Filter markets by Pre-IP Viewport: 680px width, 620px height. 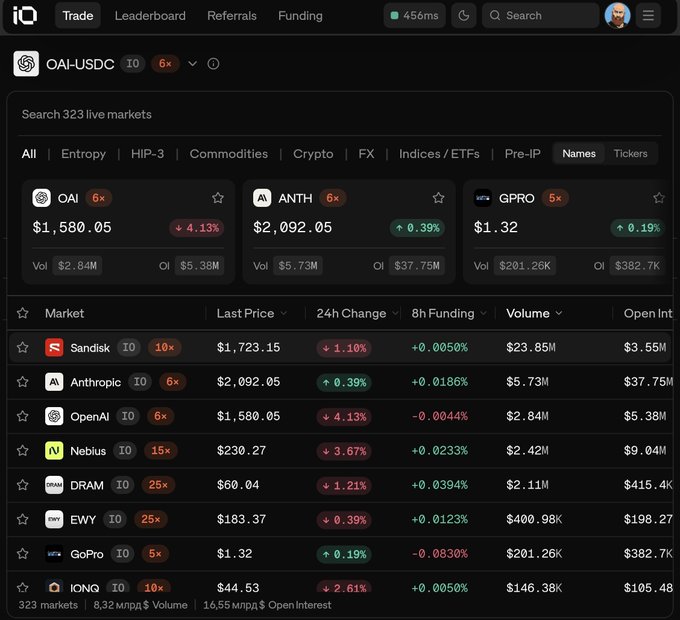(522, 154)
